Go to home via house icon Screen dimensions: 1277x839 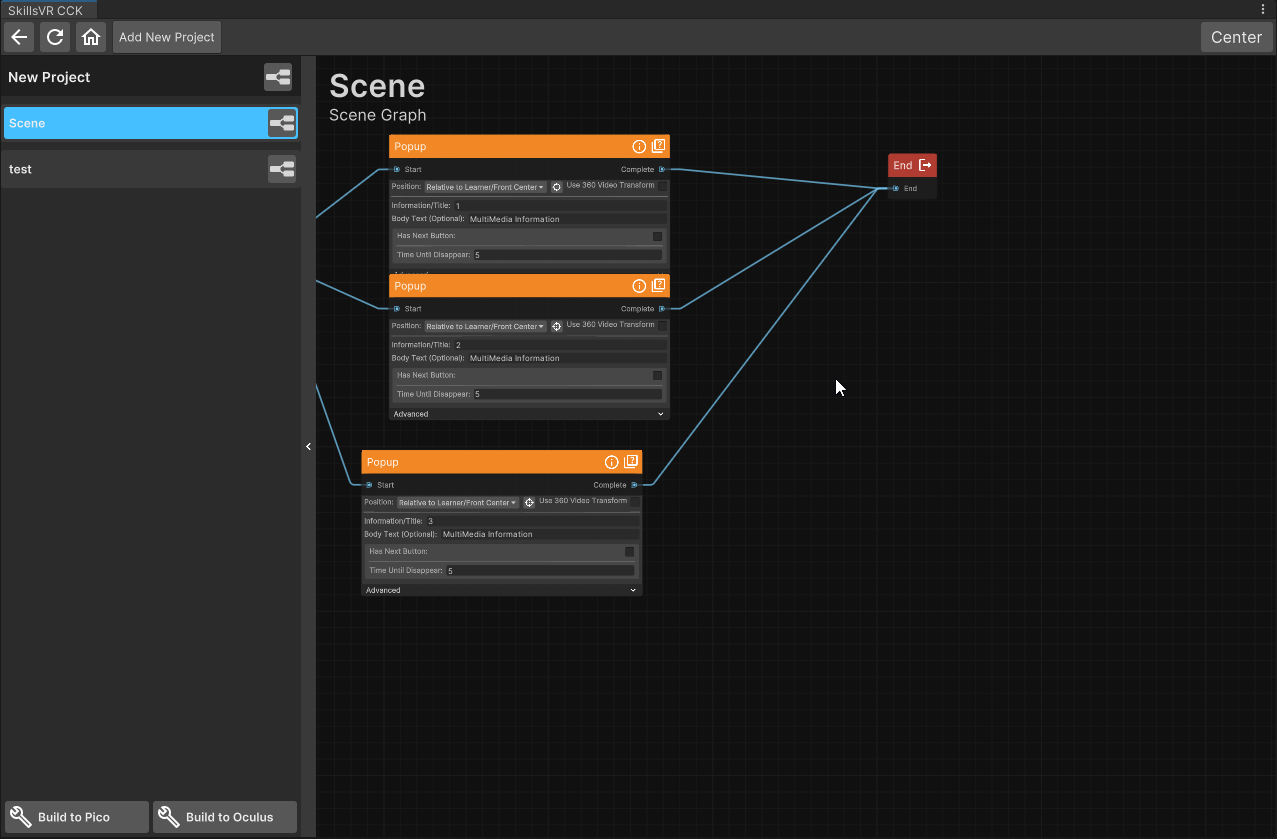click(91, 37)
